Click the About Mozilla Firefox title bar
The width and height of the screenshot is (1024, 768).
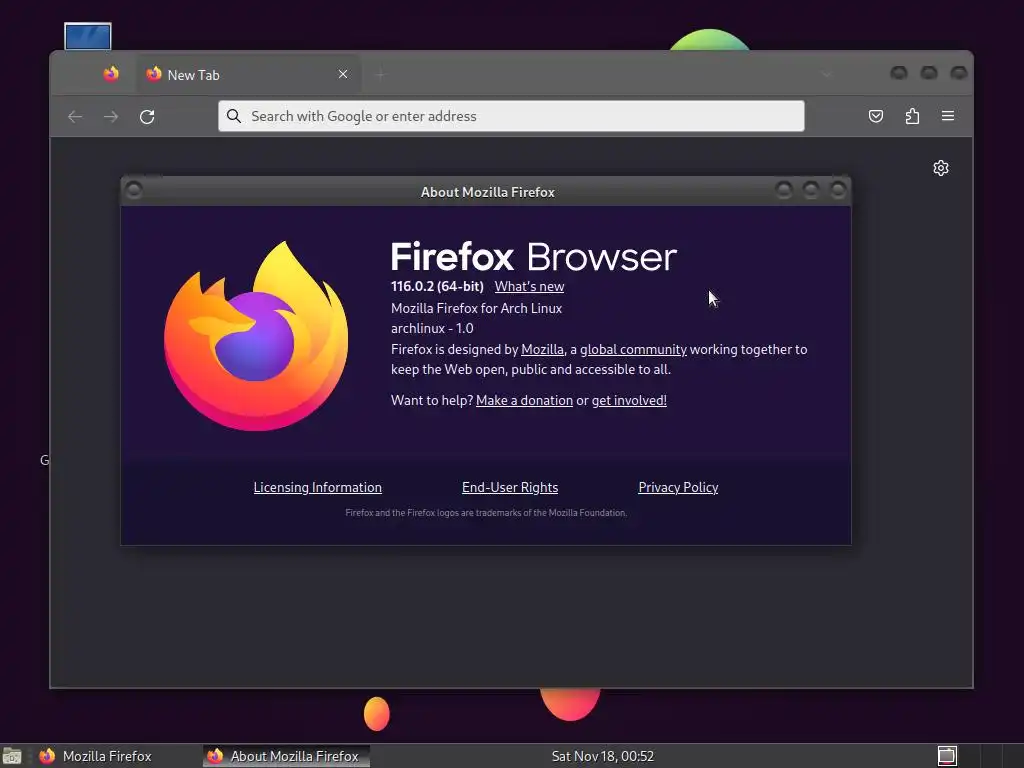pos(487,192)
